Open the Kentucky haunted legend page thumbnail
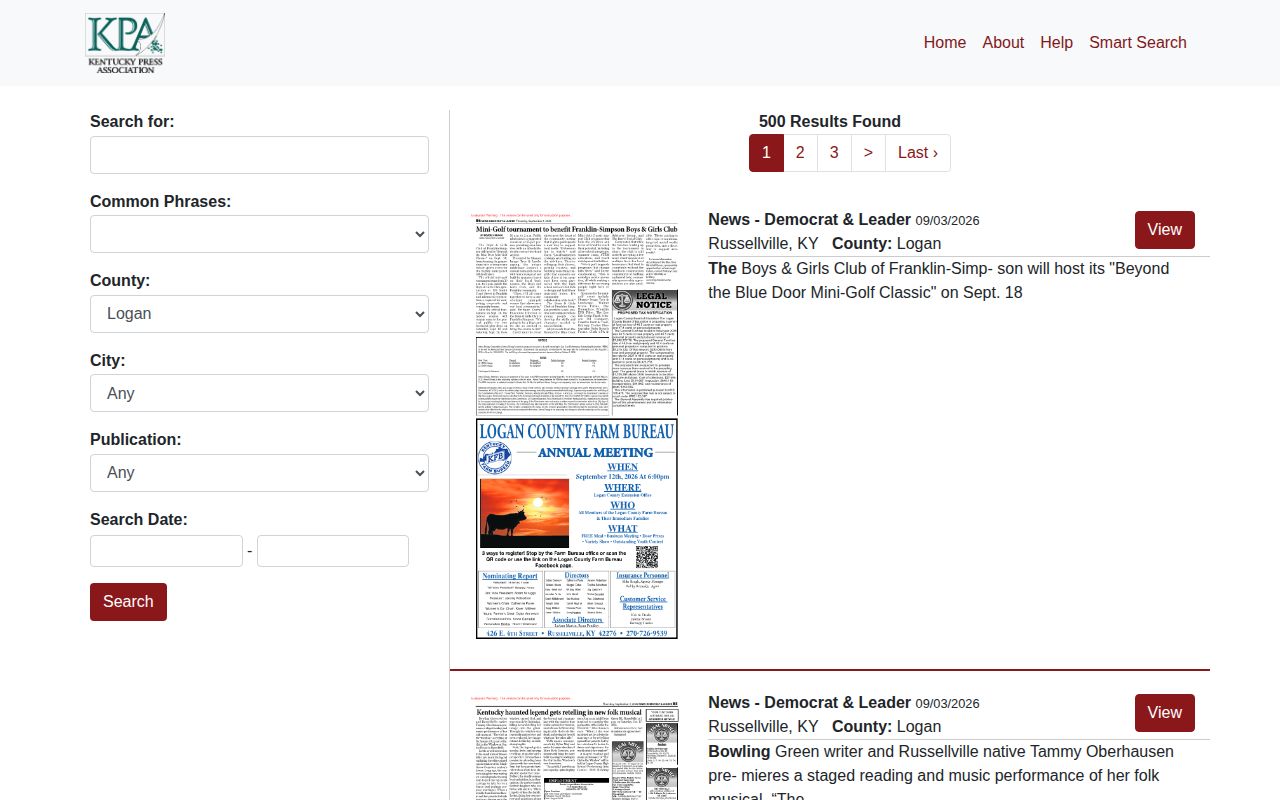Screen dimensions: 1280x800 click(577, 747)
